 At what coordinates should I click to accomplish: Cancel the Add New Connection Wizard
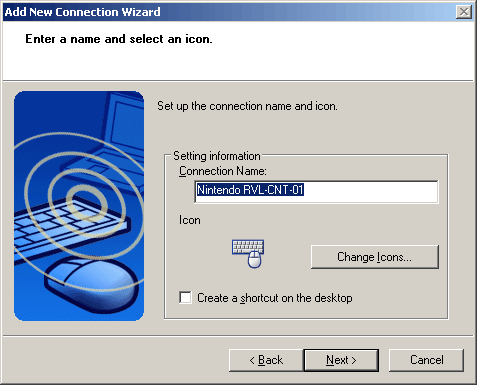click(x=426, y=360)
